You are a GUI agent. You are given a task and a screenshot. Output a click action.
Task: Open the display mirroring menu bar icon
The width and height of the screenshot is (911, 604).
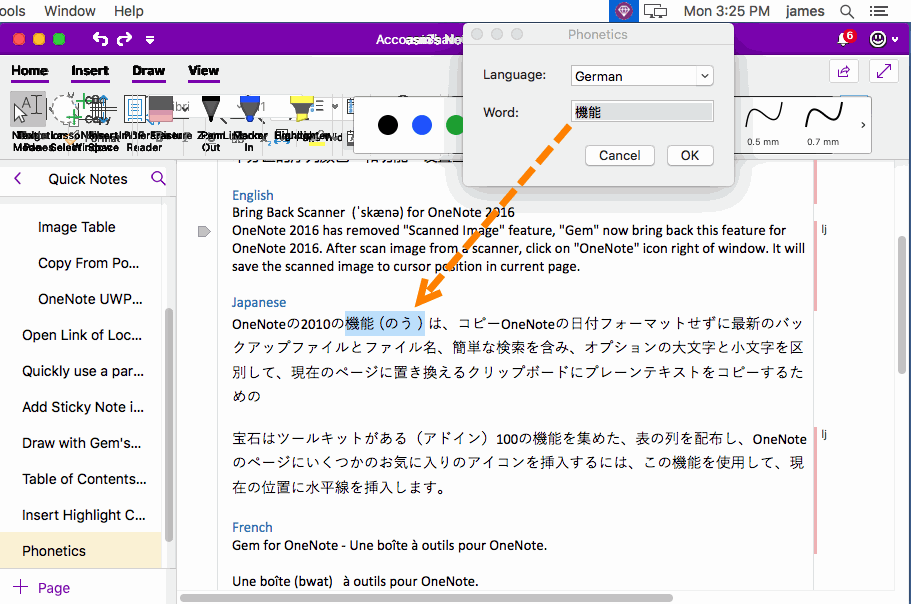point(656,11)
